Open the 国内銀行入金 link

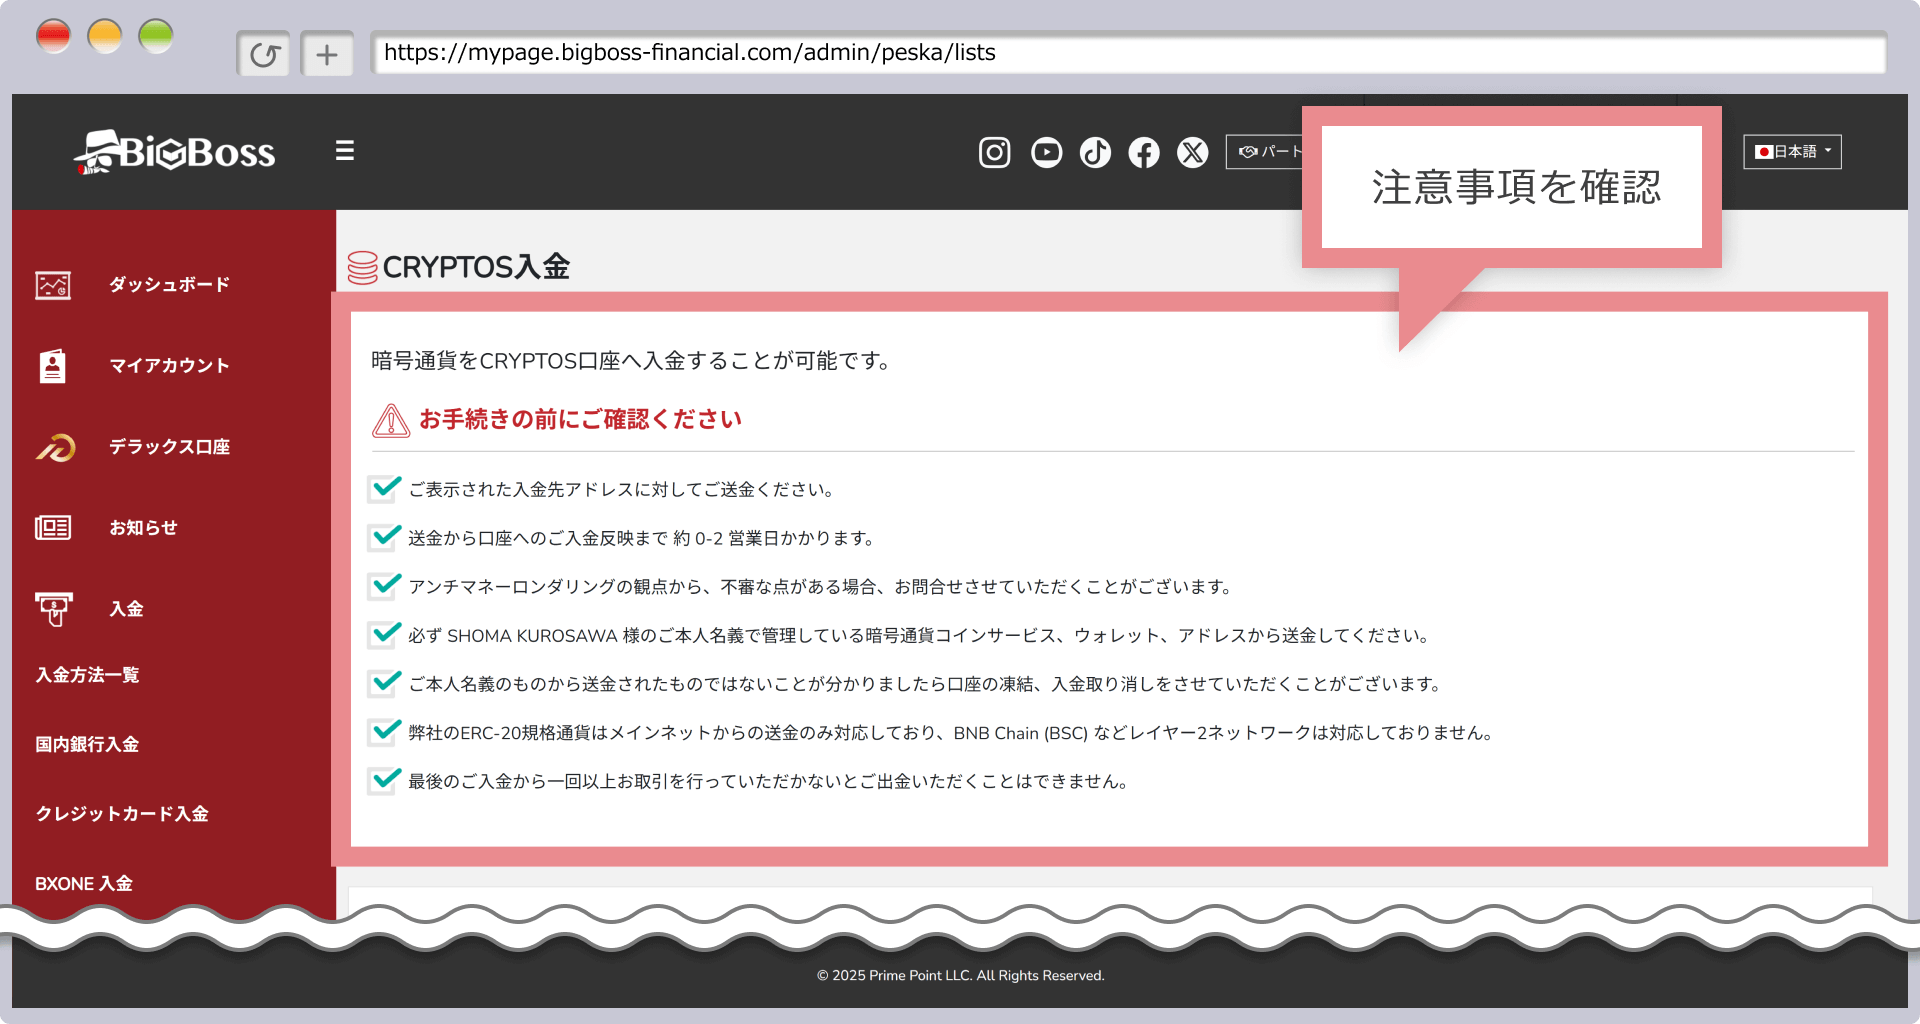[87, 744]
